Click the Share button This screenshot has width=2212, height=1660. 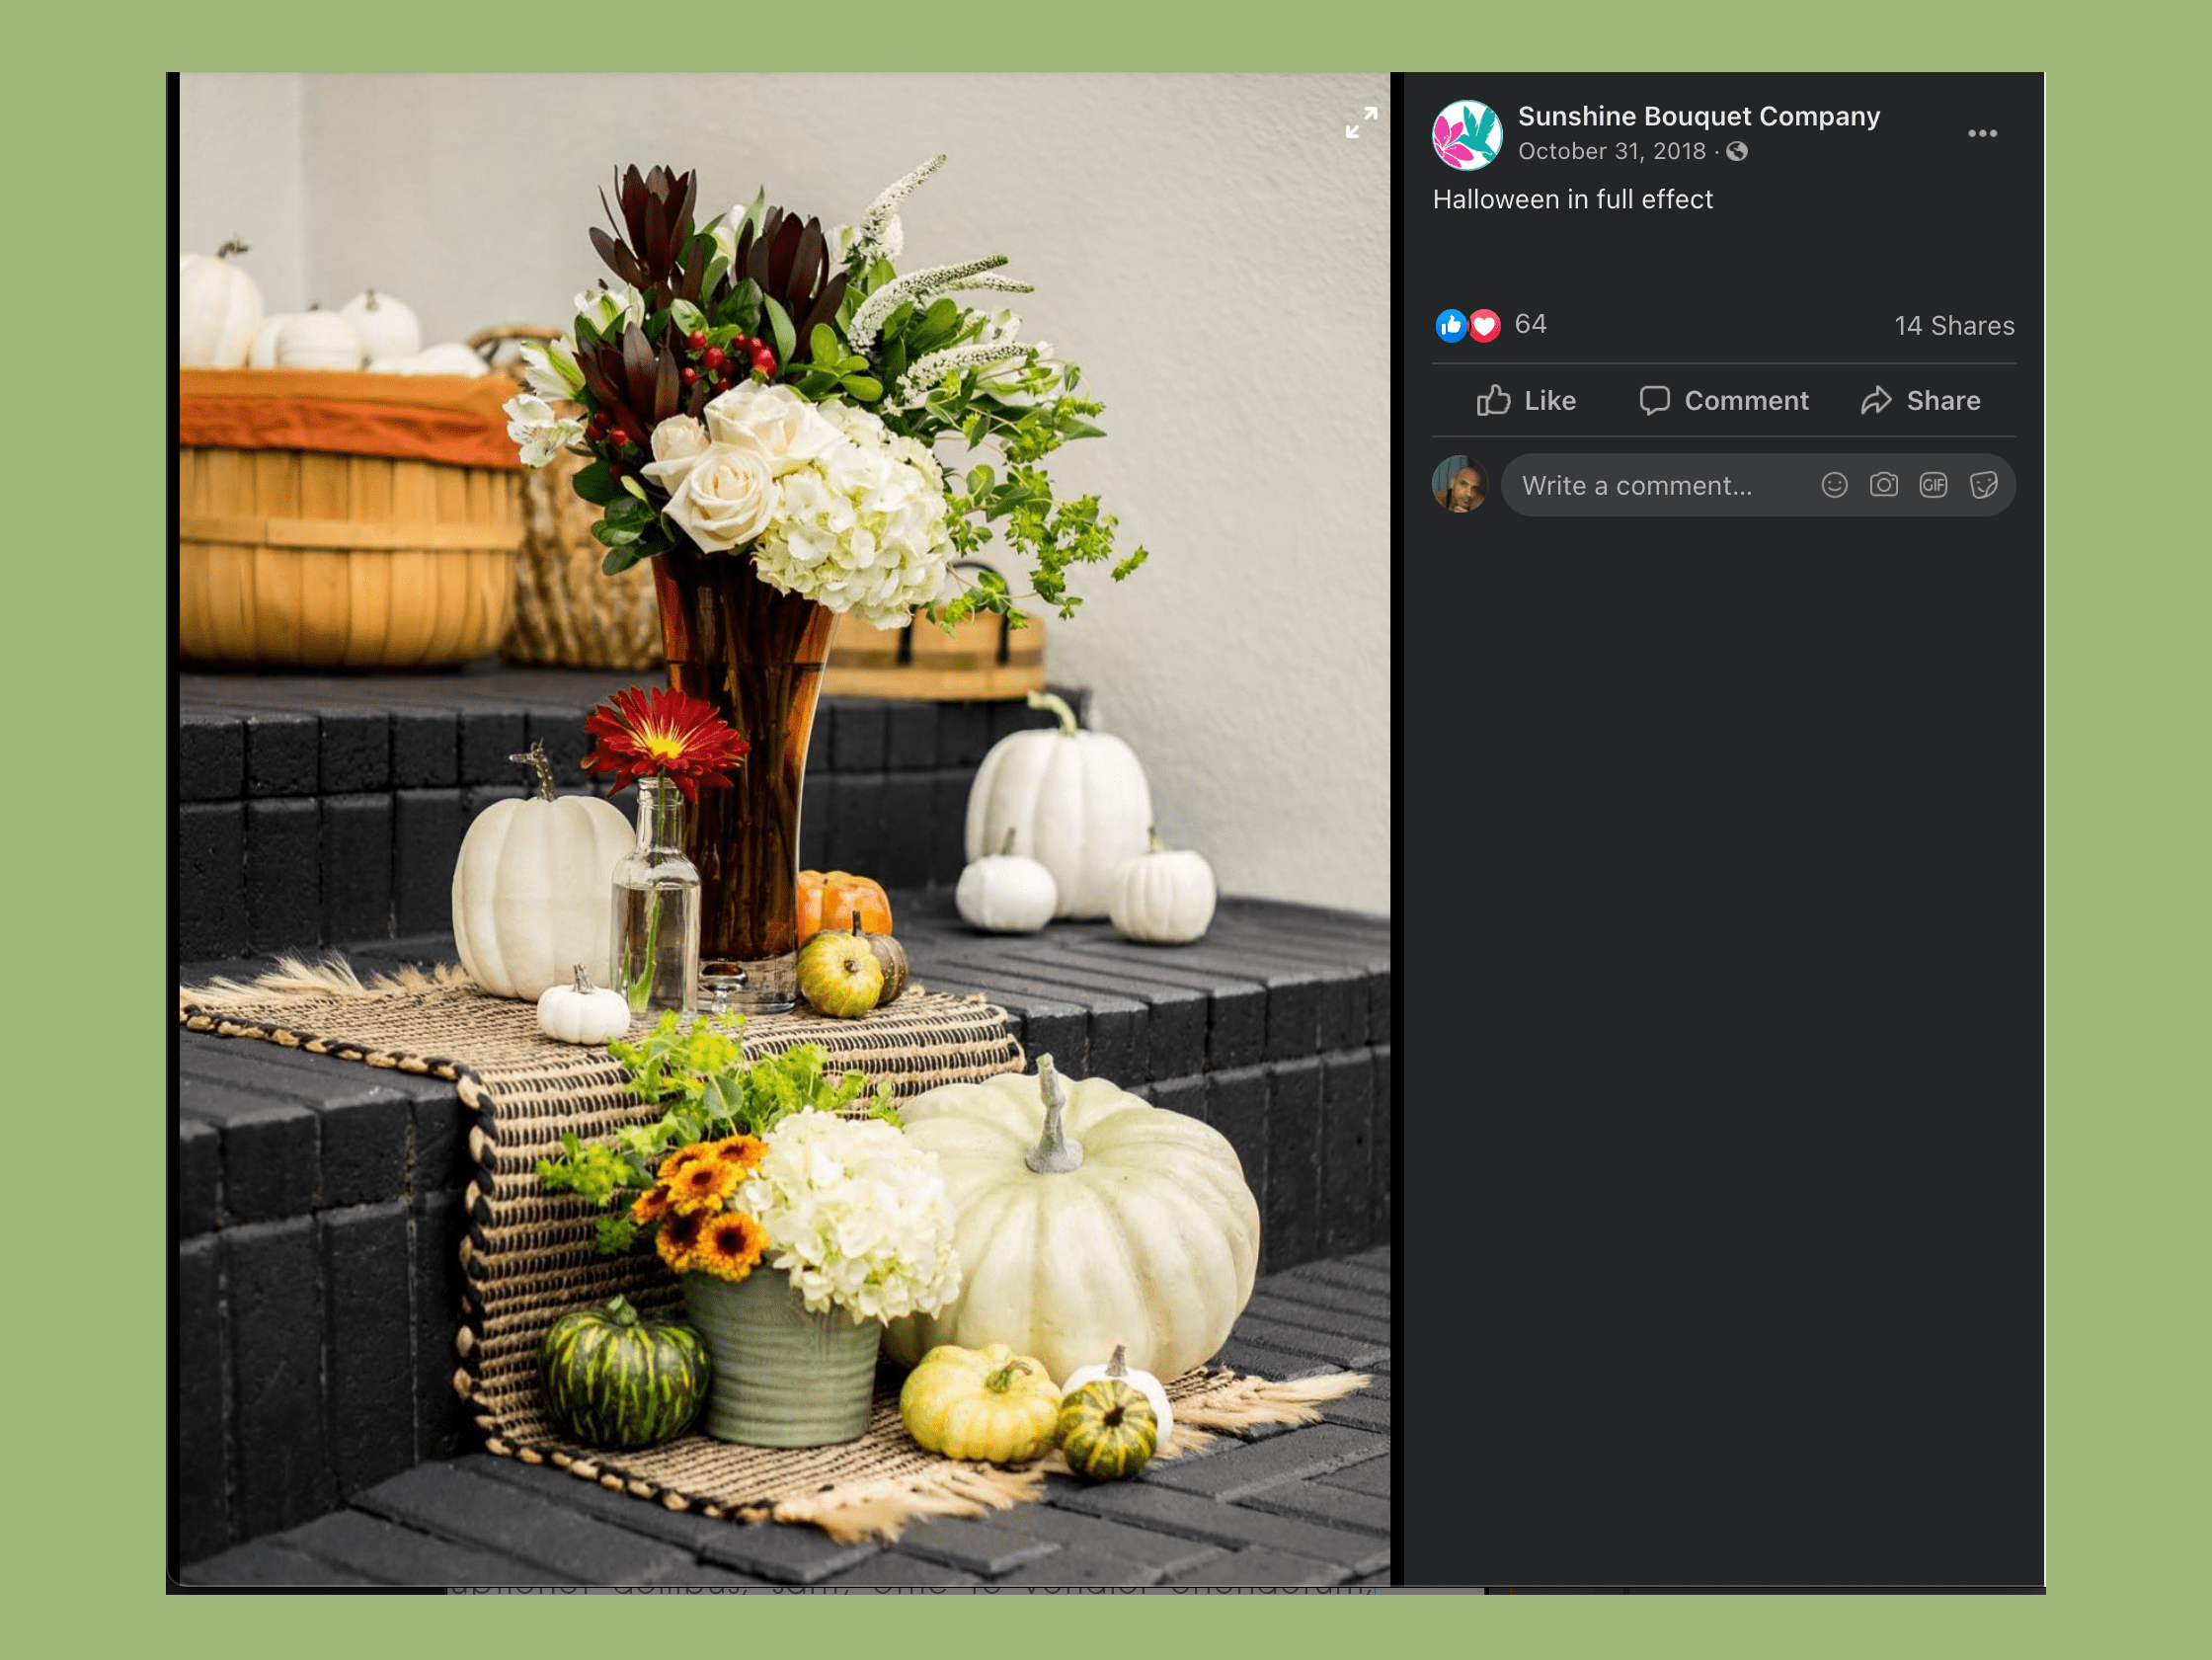1920,401
